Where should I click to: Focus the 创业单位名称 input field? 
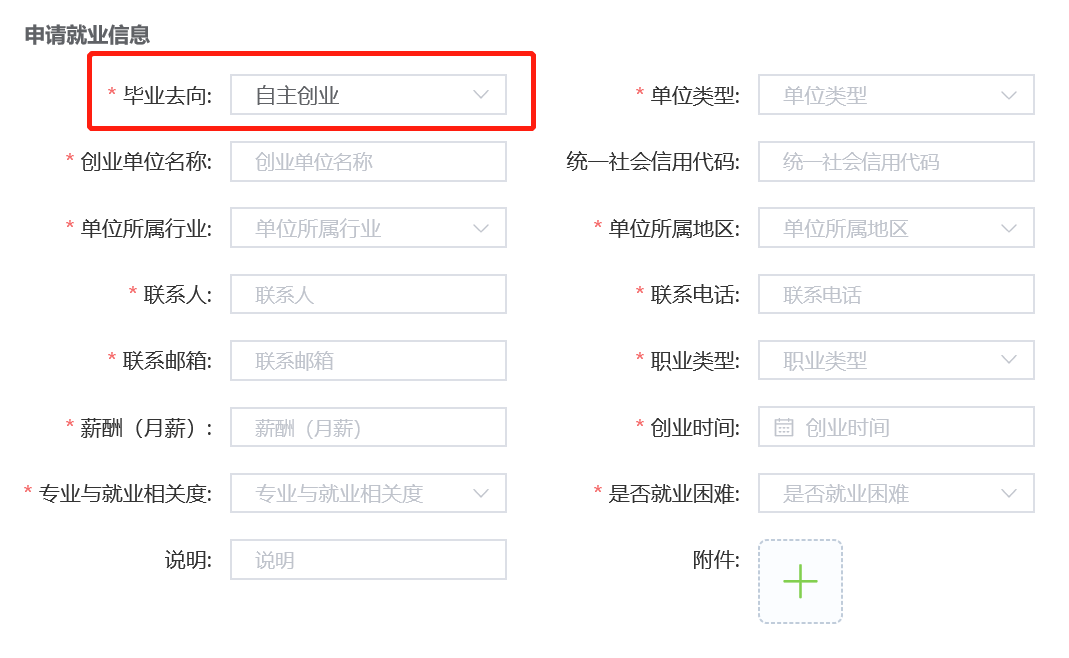point(368,162)
